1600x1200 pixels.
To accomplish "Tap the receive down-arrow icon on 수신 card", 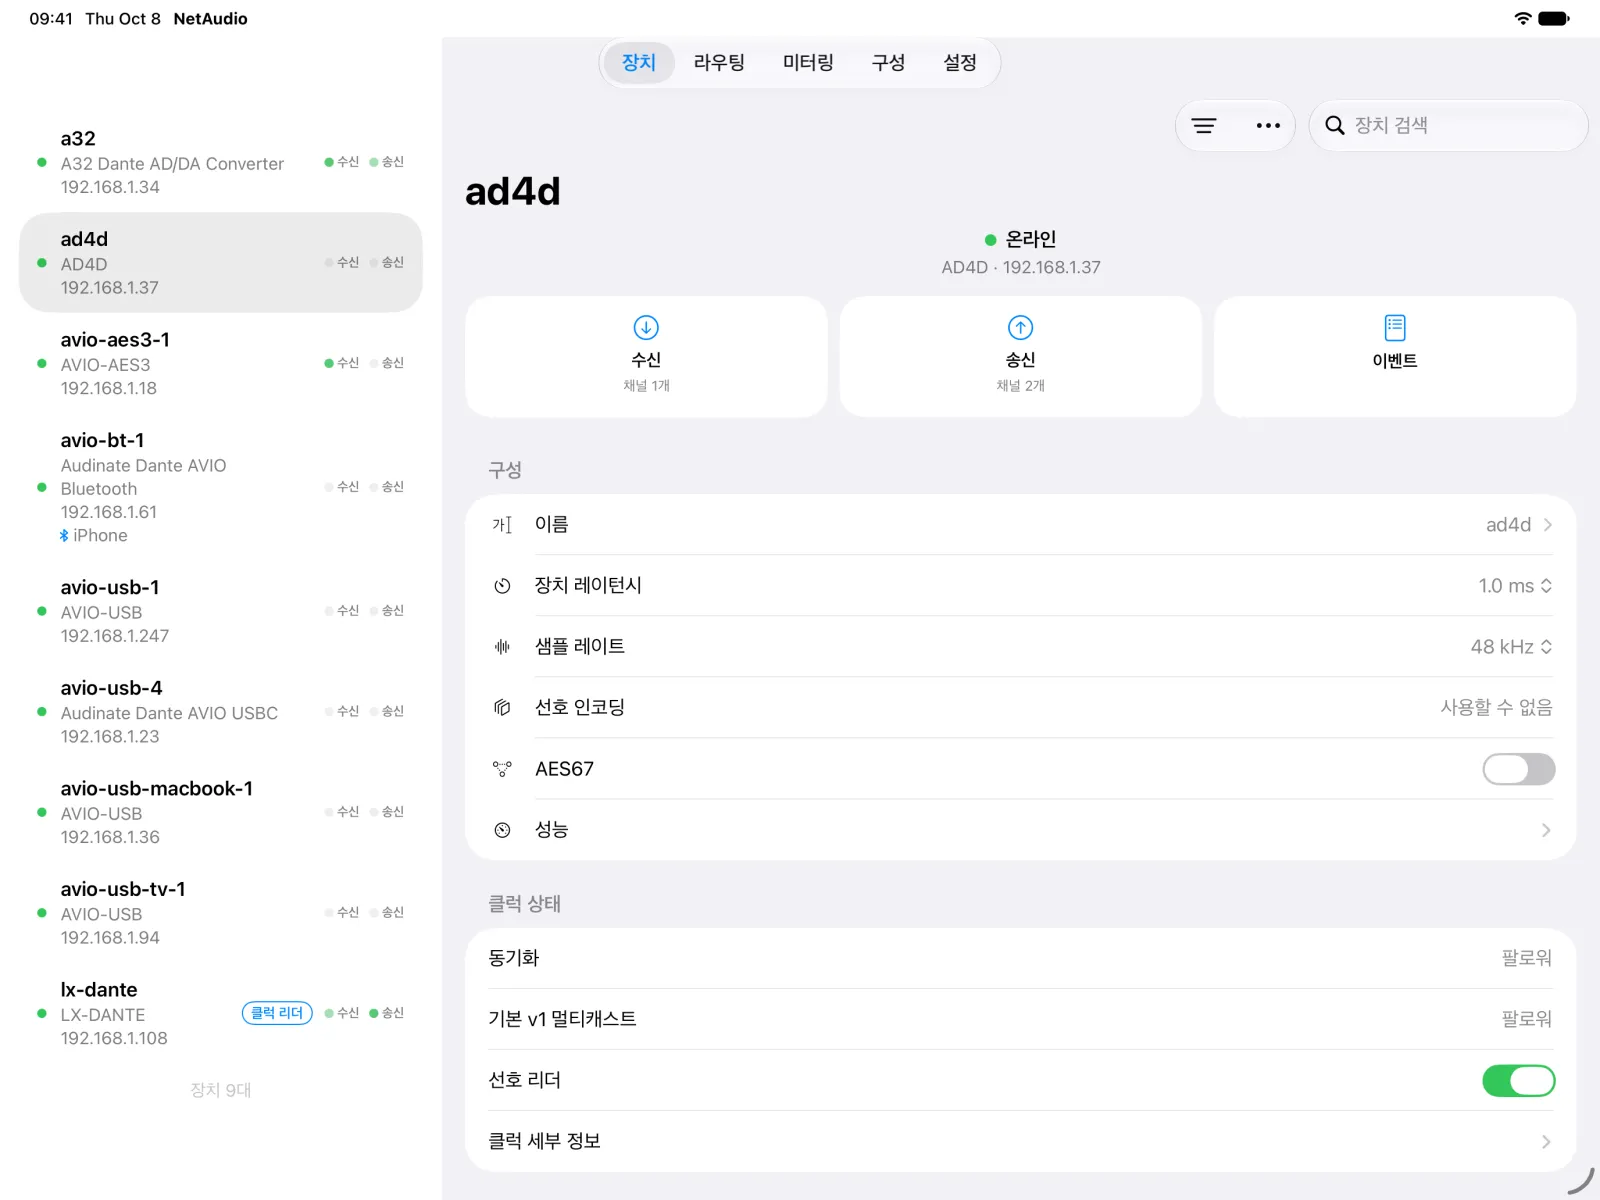I will (x=646, y=327).
